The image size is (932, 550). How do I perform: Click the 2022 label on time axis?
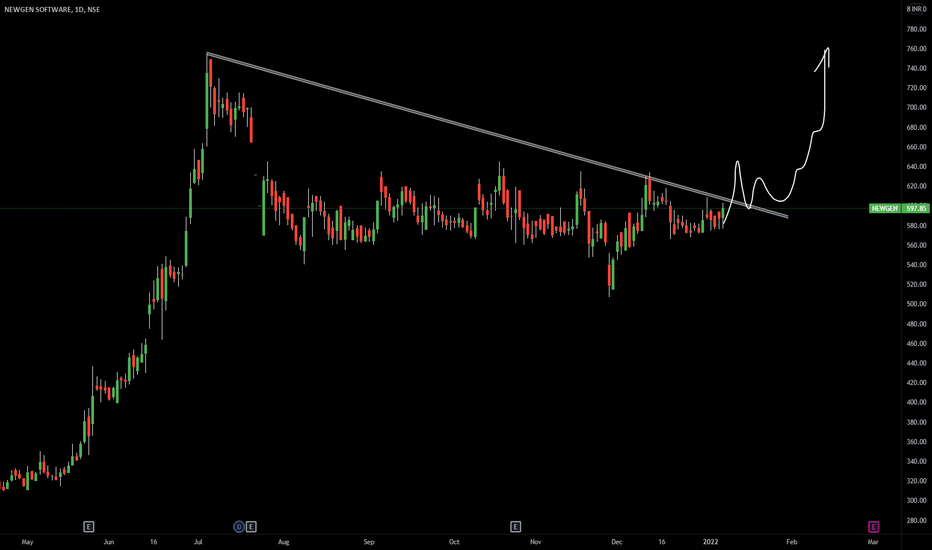click(x=711, y=542)
